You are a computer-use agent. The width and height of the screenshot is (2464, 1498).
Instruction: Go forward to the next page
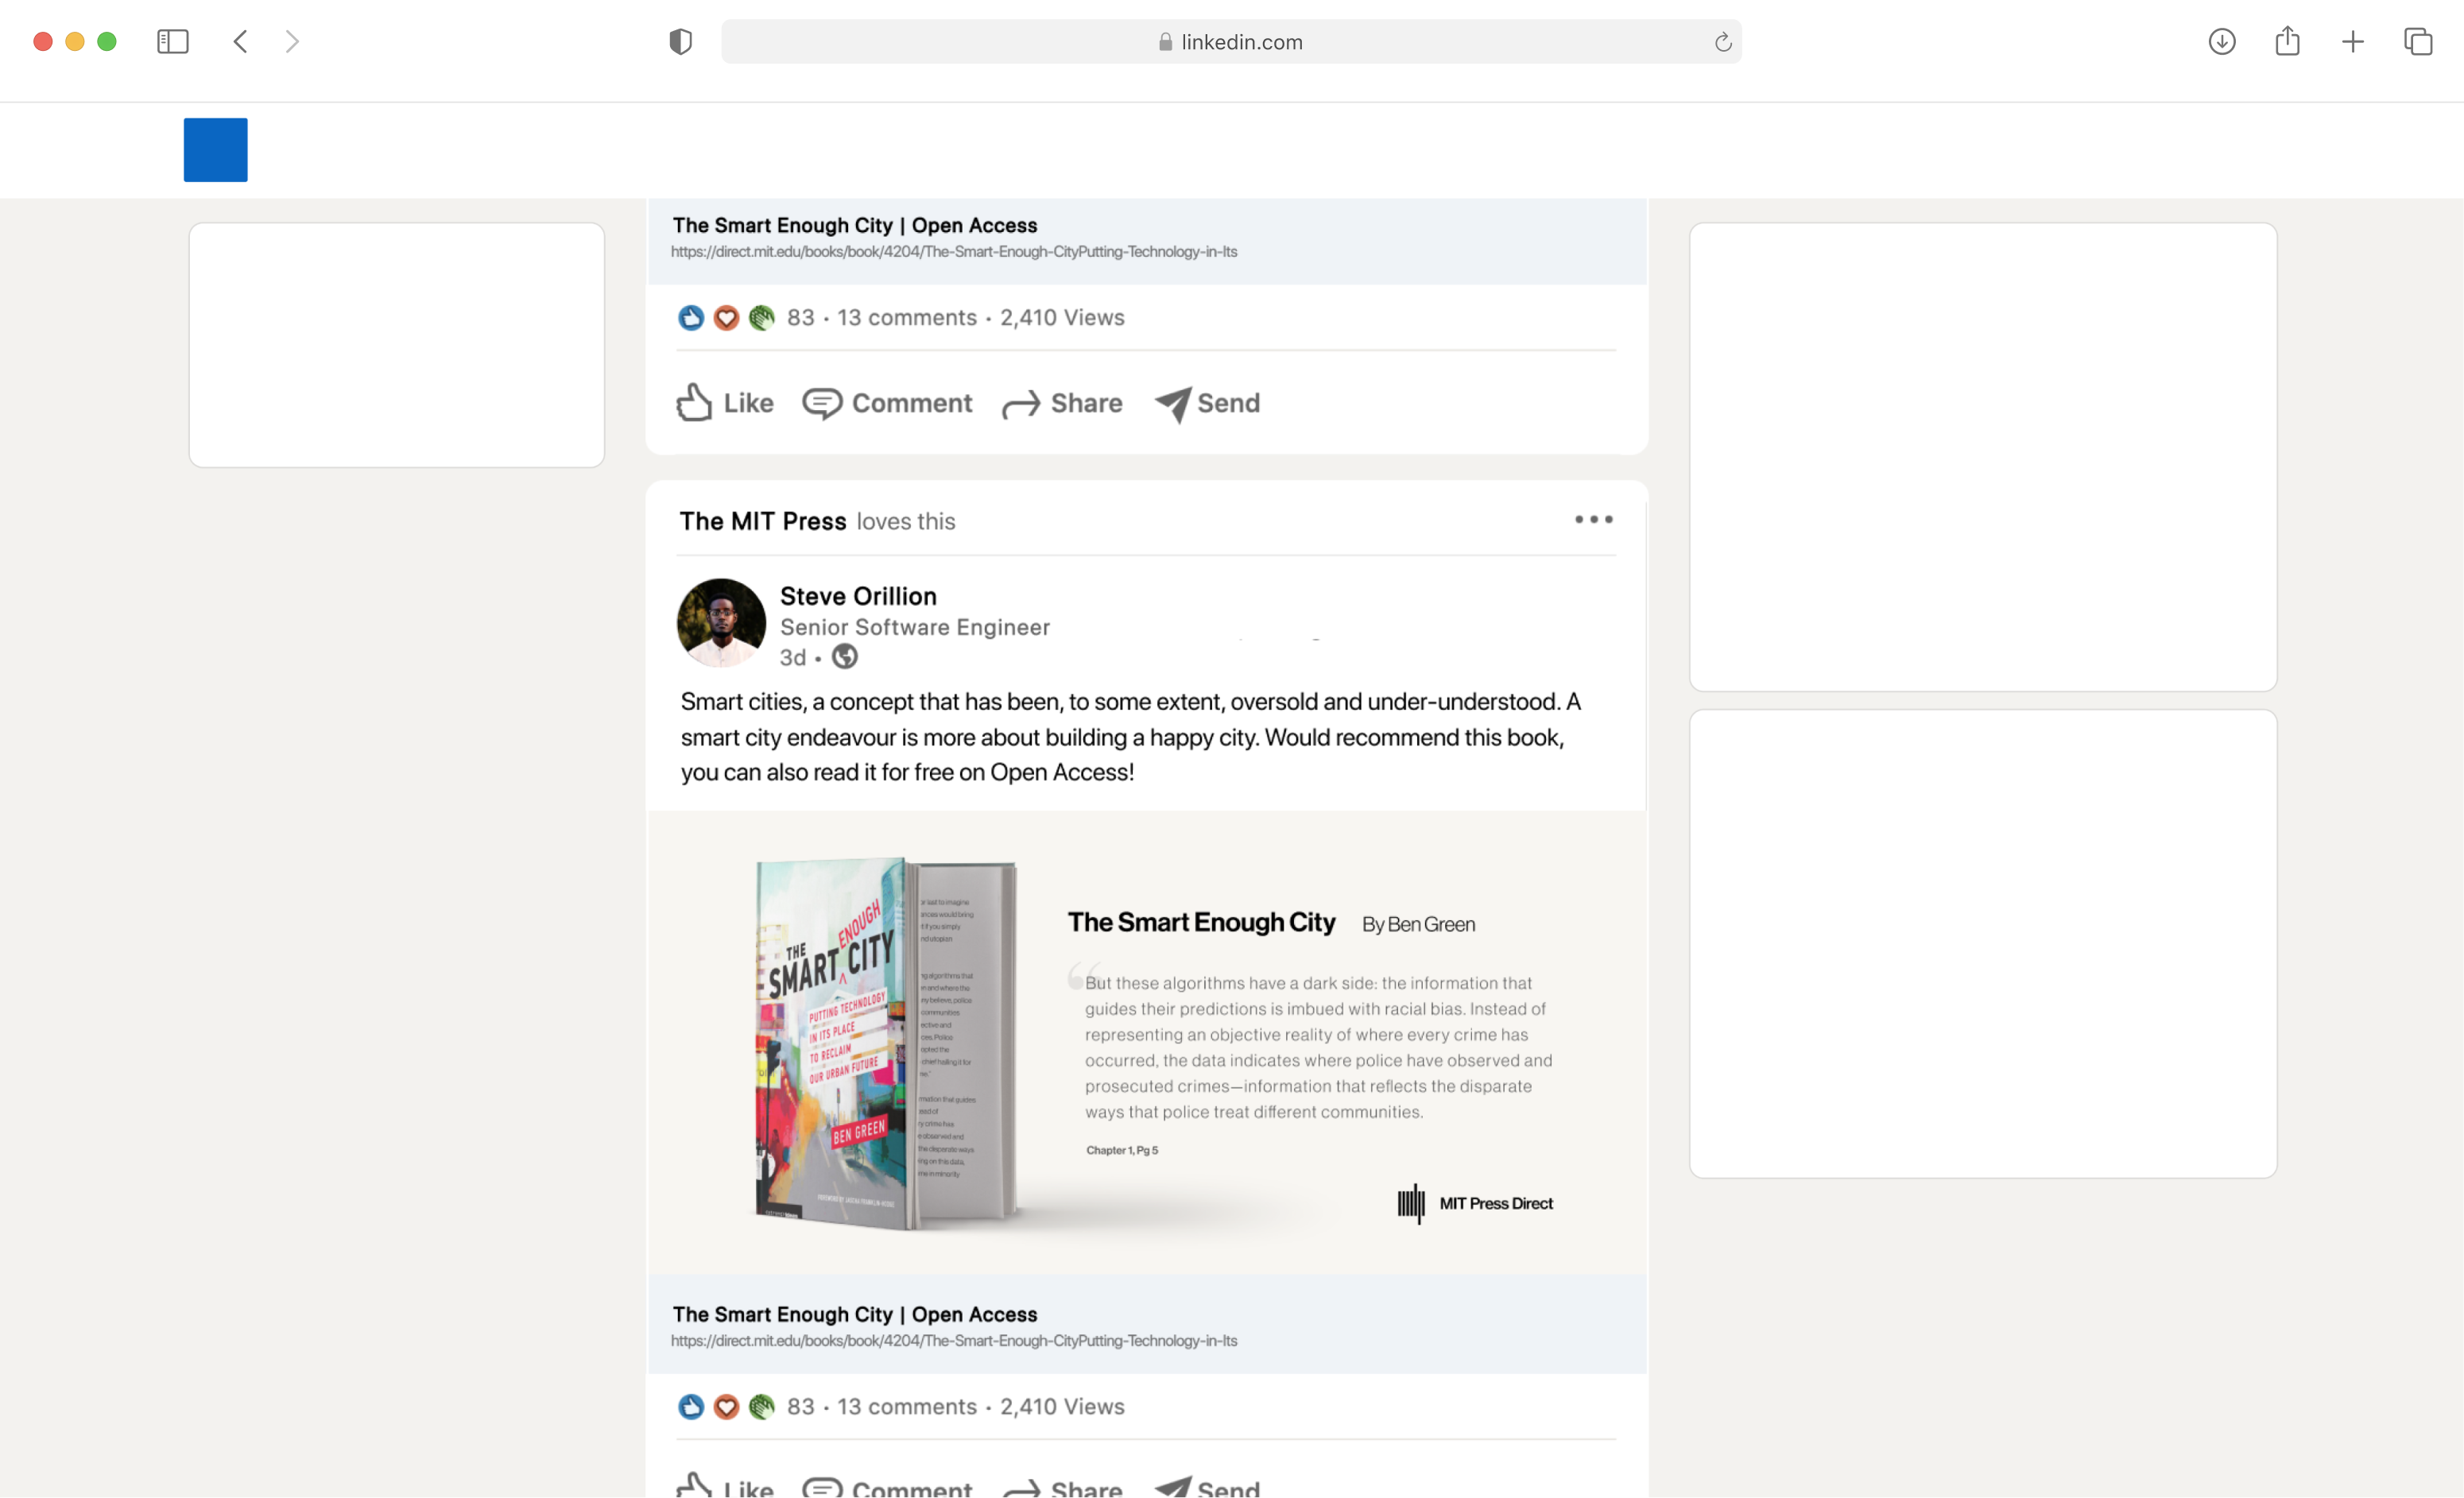(x=292, y=41)
